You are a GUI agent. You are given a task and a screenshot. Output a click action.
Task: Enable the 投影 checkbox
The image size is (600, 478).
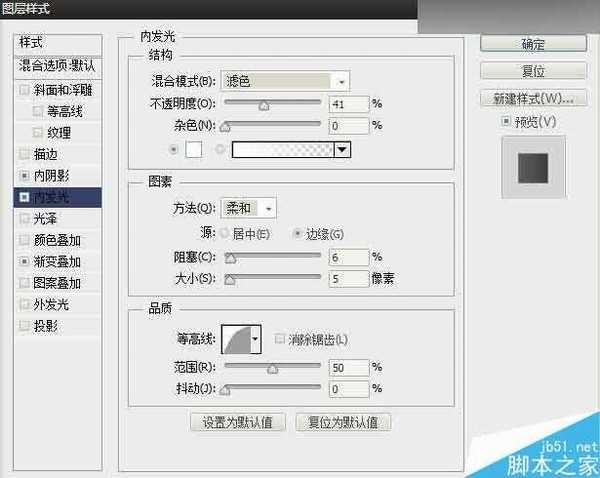pos(24,326)
